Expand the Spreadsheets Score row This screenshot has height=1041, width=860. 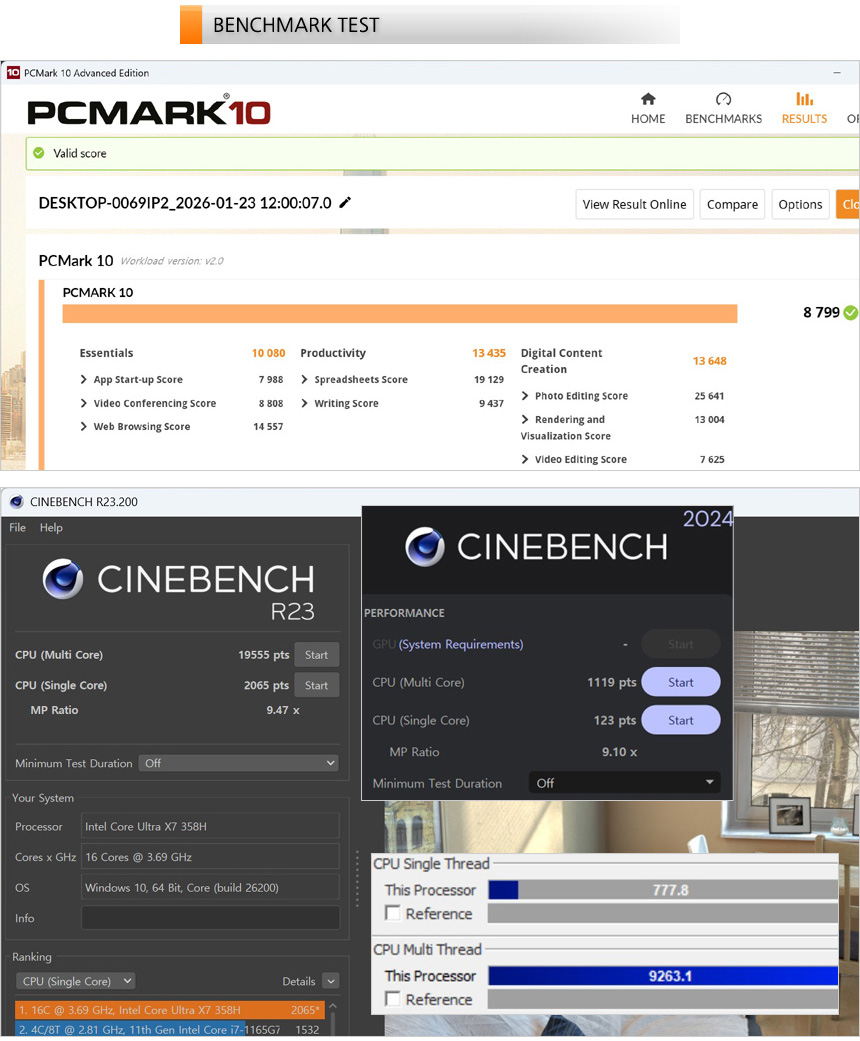click(x=305, y=380)
